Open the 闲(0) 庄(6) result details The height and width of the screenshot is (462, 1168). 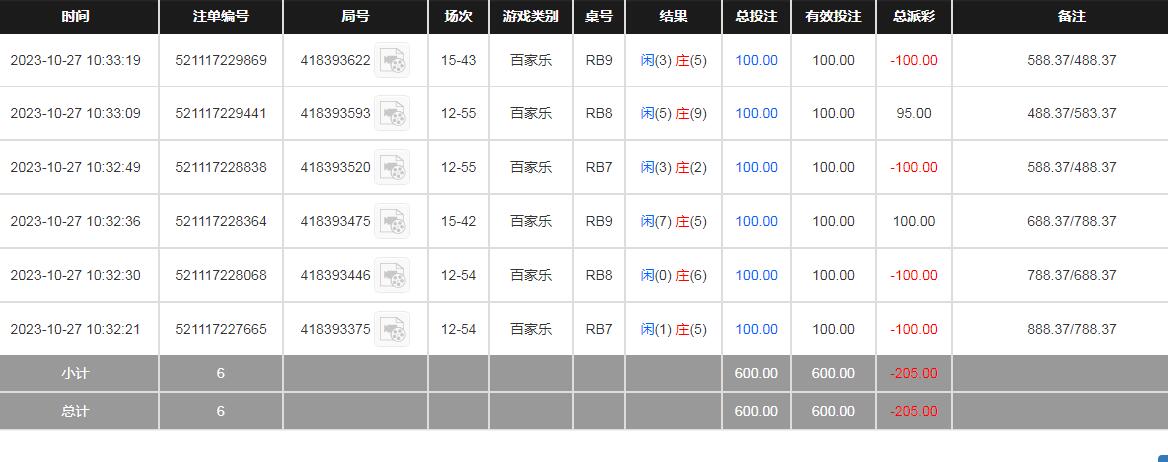(x=673, y=276)
